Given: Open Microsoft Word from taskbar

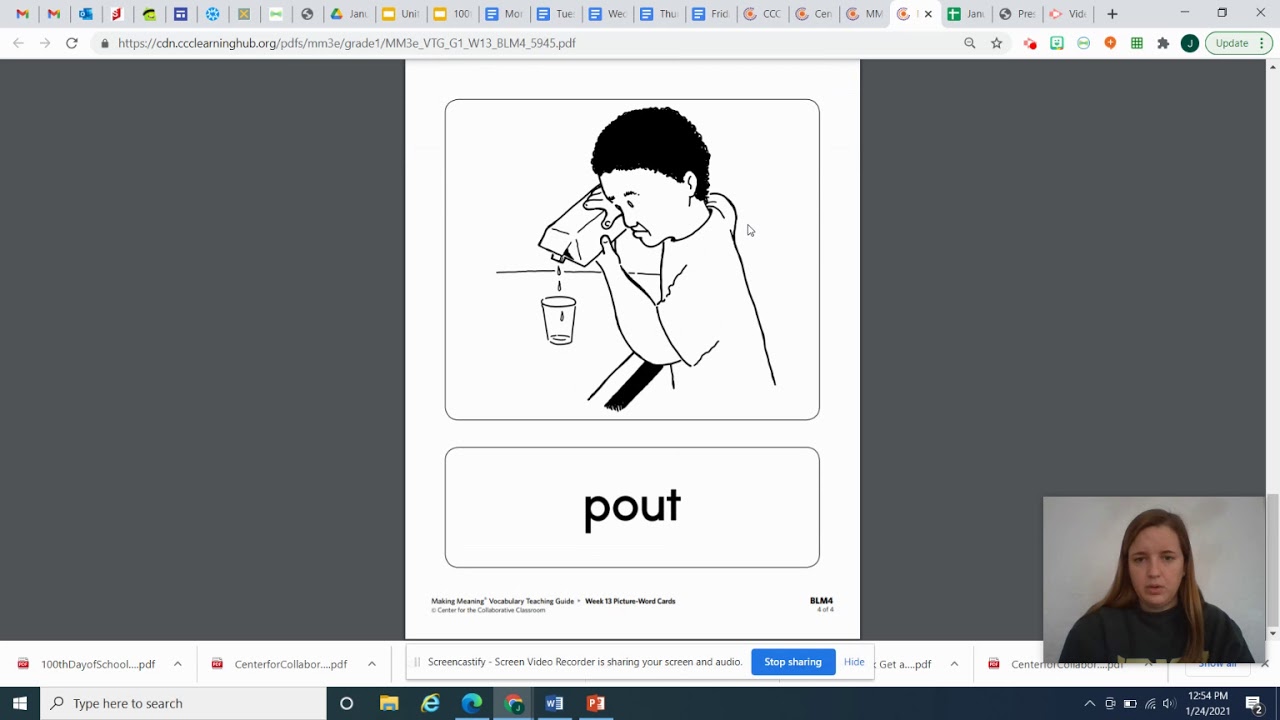Looking at the screenshot, I should [554, 703].
